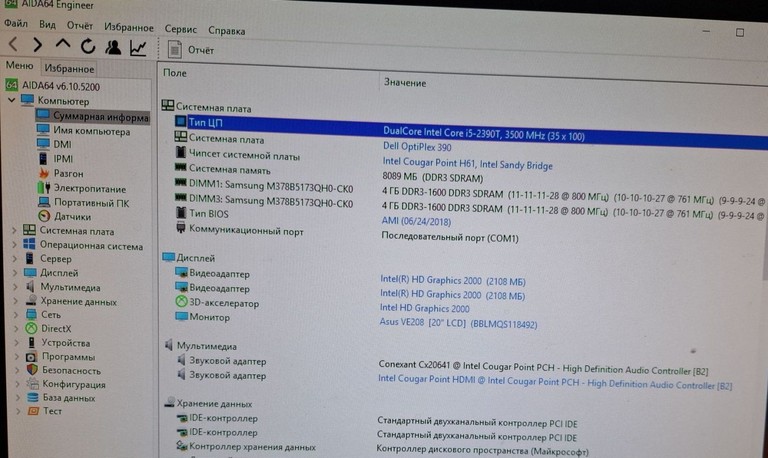Expand the DirectX tree node
This screenshot has width=768, height=458.
click(17, 329)
